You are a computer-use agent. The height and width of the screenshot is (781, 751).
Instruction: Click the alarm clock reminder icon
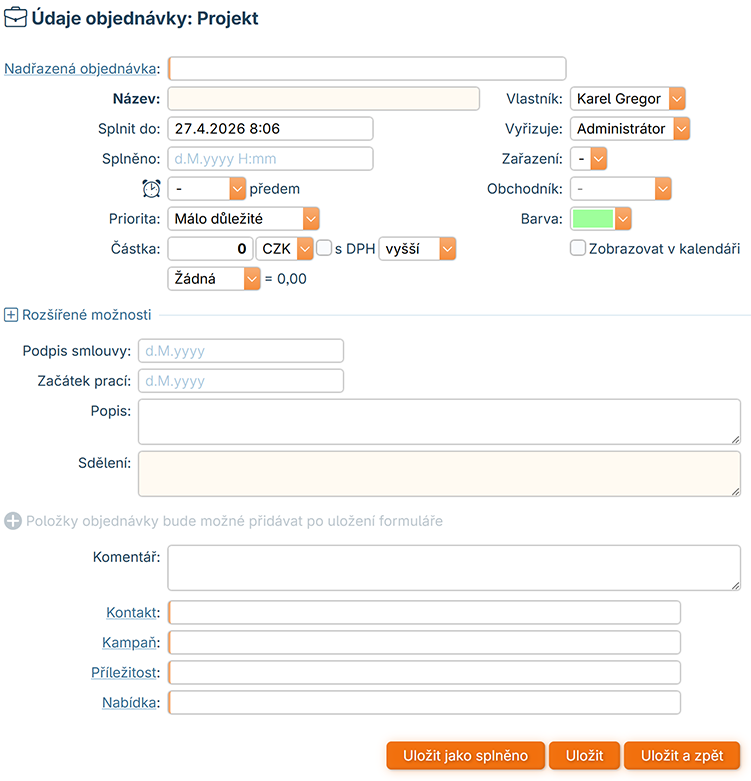pyautogui.click(x=151, y=188)
